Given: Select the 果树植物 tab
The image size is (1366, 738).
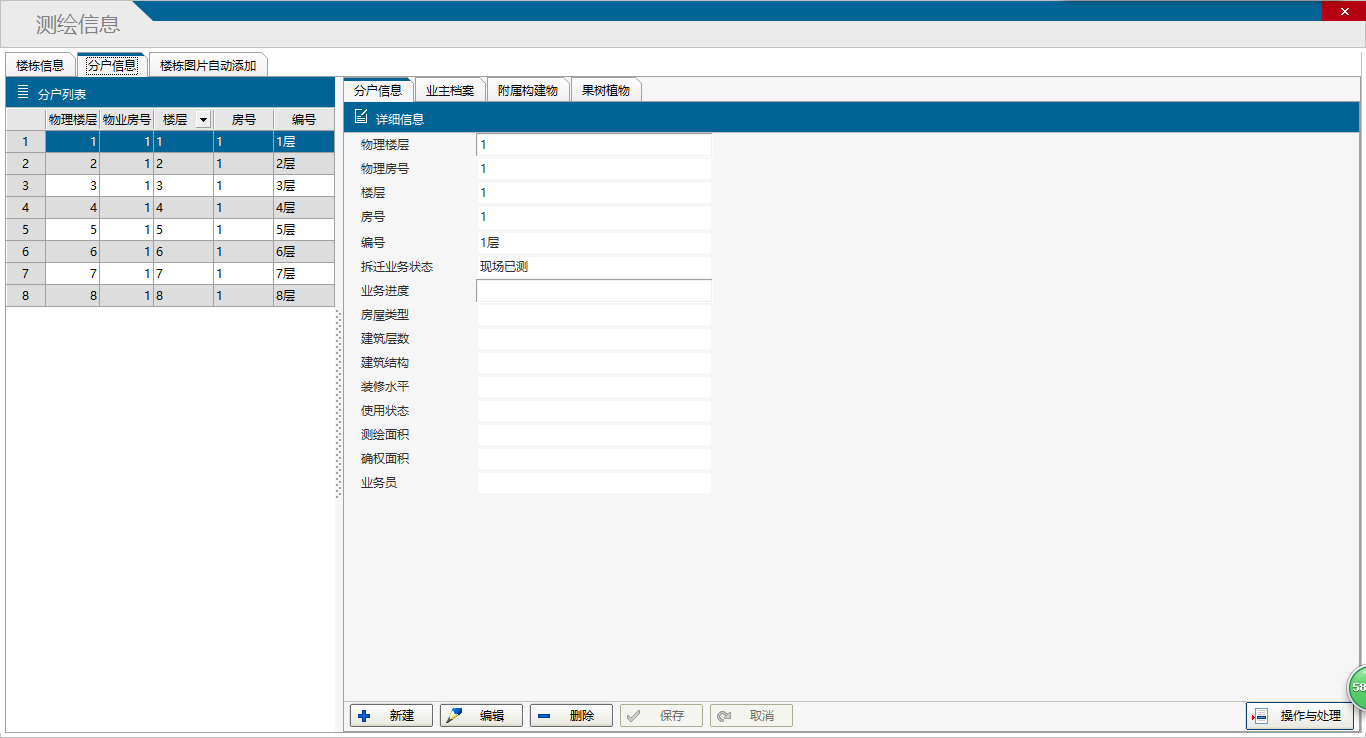Looking at the screenshot, I should point(606,90).
